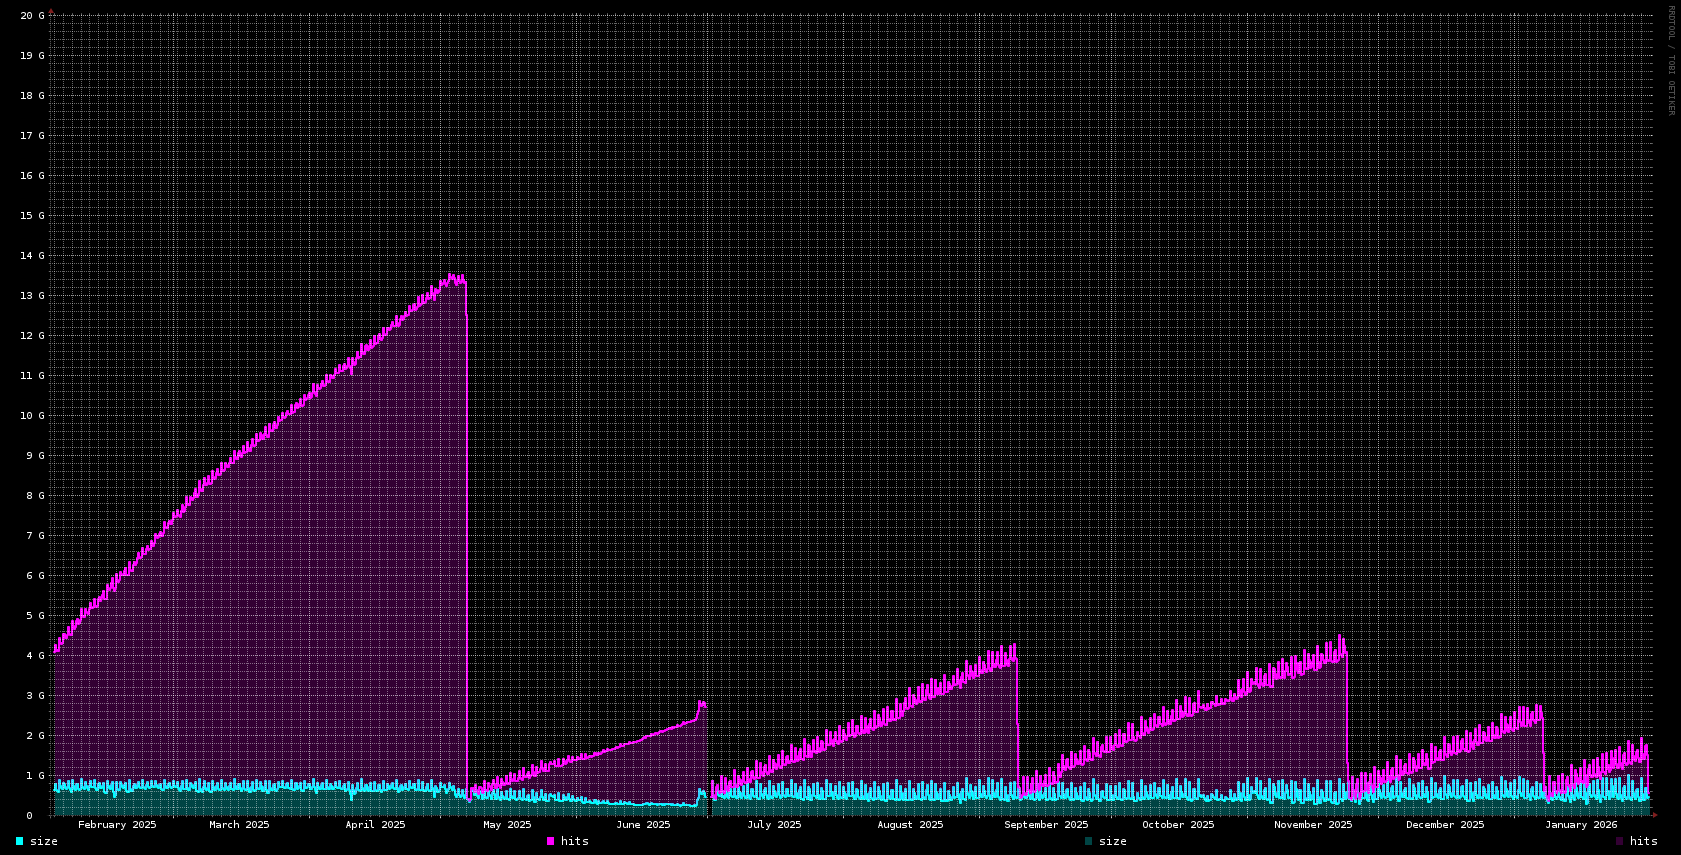Select the November 2025 axis label
The height and width of the screenshot is (855, 1681).
1312,825
